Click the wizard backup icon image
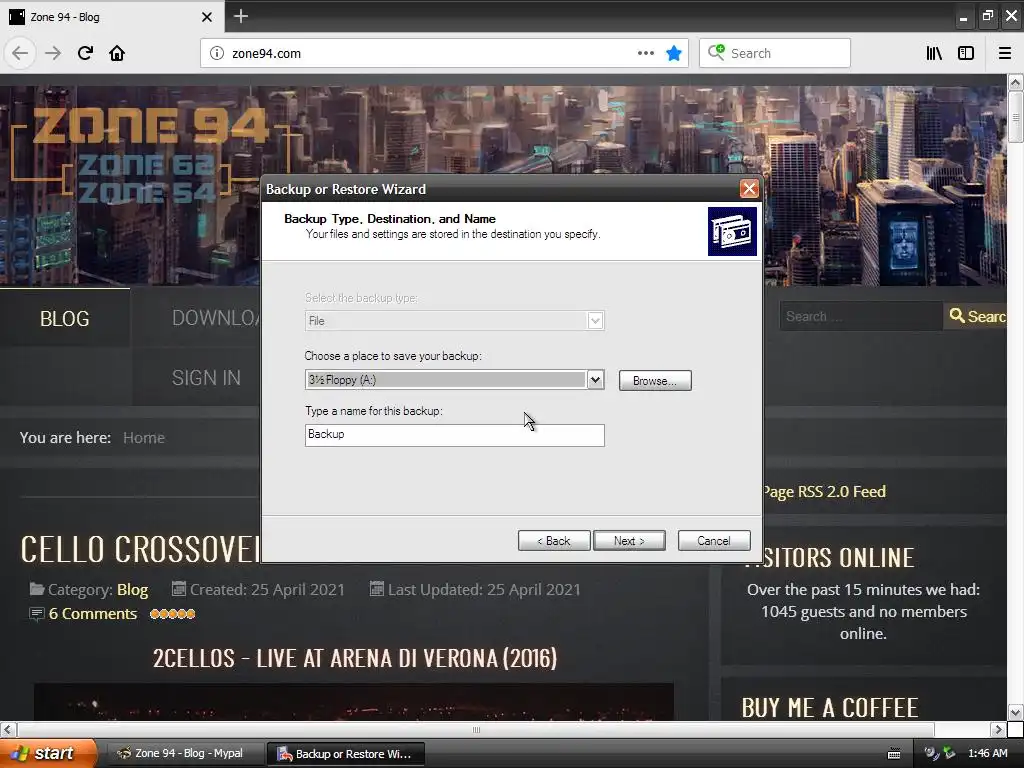This screenshot has height=768, width=1024. [x=732, y=231]
